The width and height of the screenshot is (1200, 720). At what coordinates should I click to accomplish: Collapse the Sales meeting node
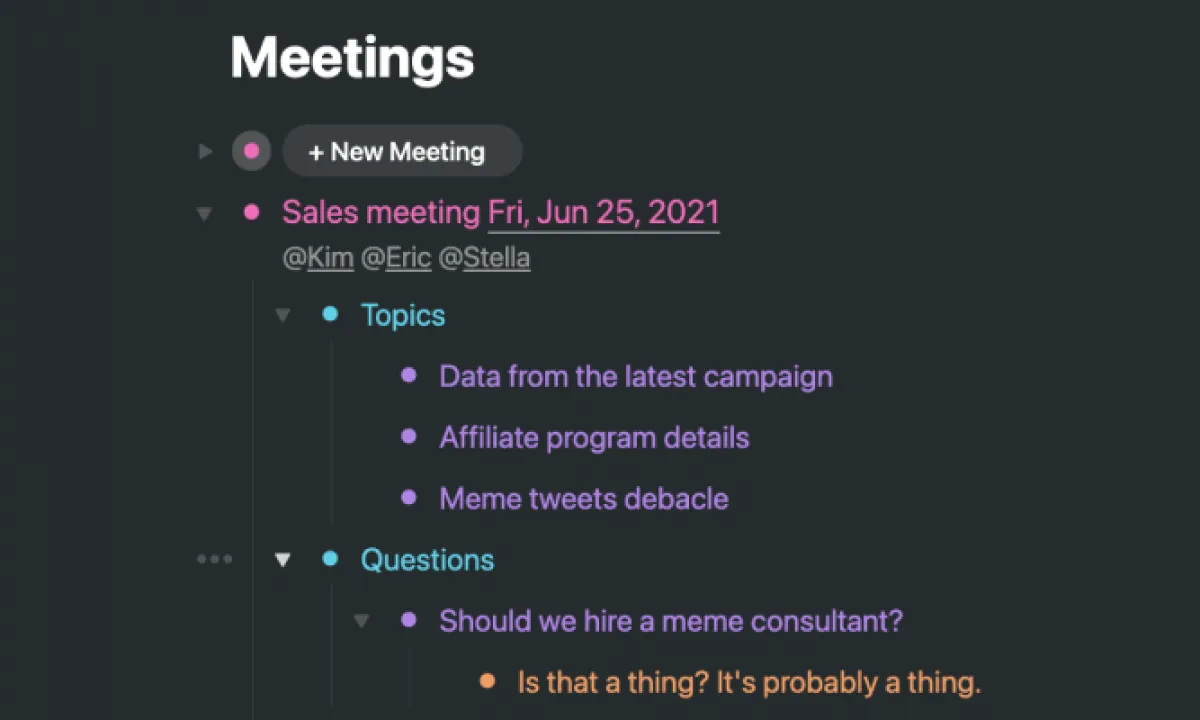point(205,213)
